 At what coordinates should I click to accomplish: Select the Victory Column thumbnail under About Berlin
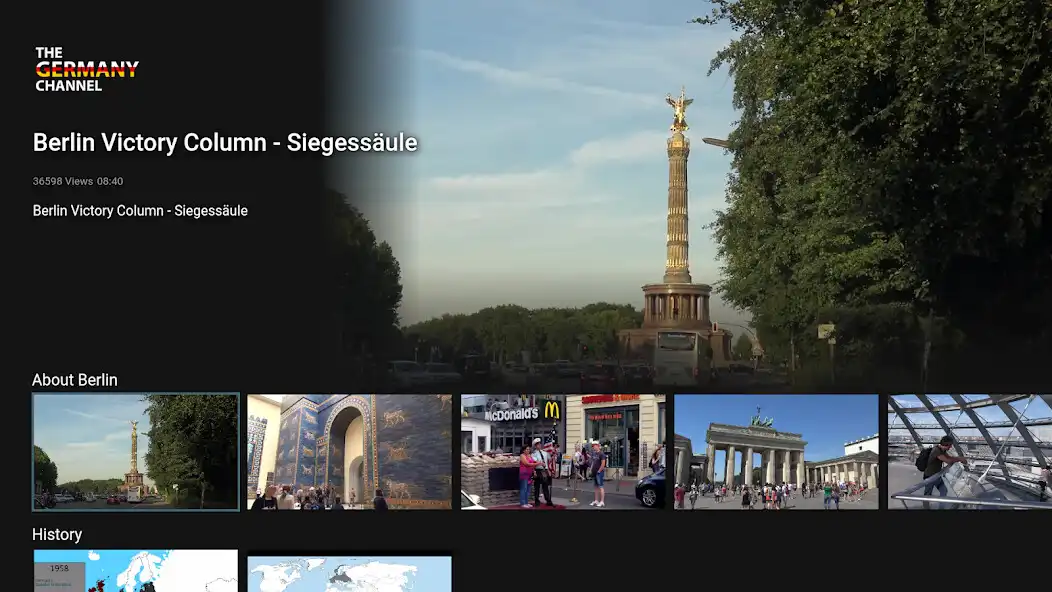point(135,451)
